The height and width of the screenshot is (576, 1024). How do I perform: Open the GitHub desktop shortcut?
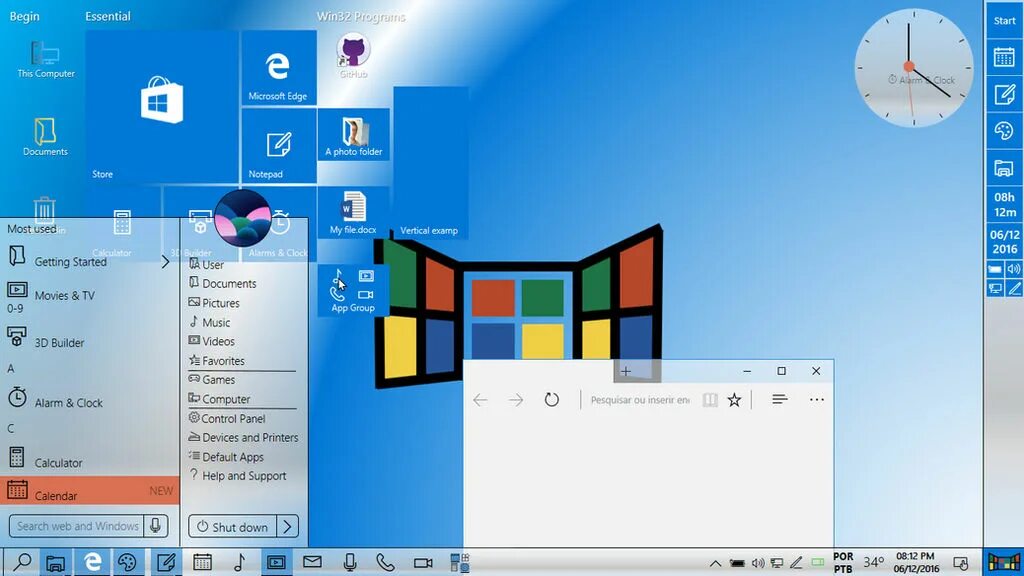(x=353, y=56)
